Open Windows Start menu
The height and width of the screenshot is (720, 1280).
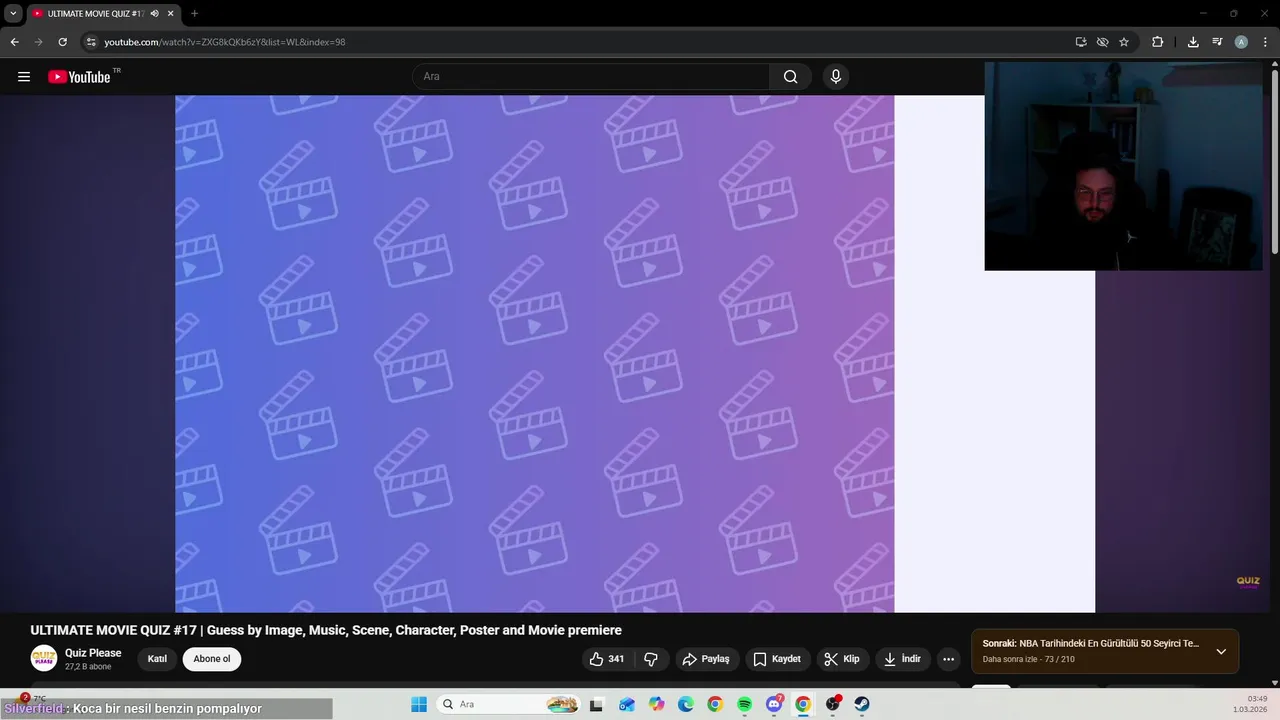pyautogui.click(x=419, y=704)
